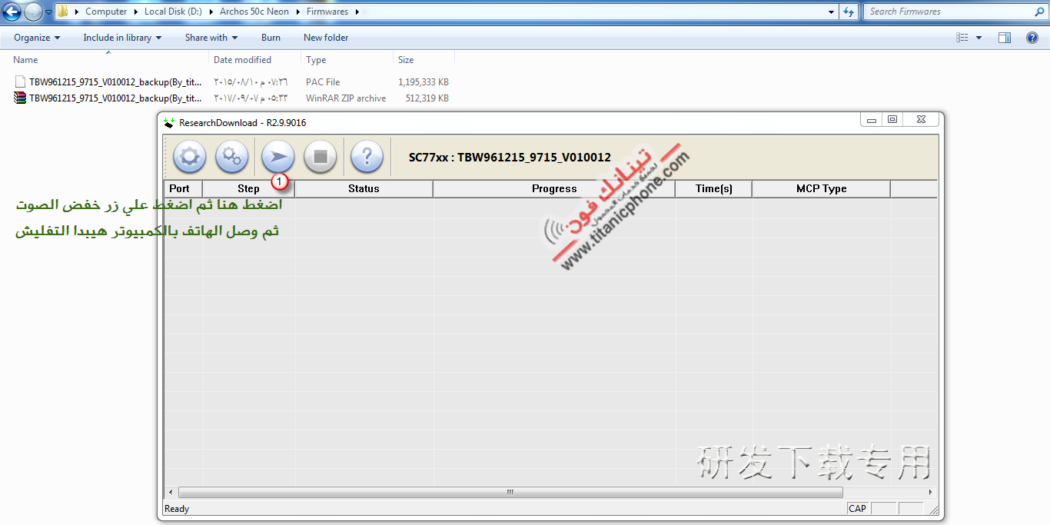Open the Organize dropdown menu
The height and width of the screenshot is (525, 1050).
37,38
